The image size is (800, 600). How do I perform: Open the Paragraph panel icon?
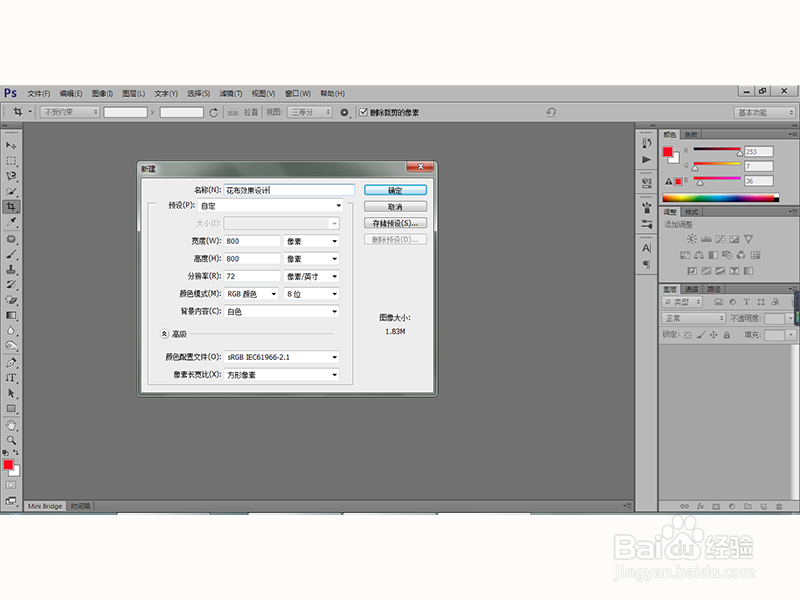646,264
